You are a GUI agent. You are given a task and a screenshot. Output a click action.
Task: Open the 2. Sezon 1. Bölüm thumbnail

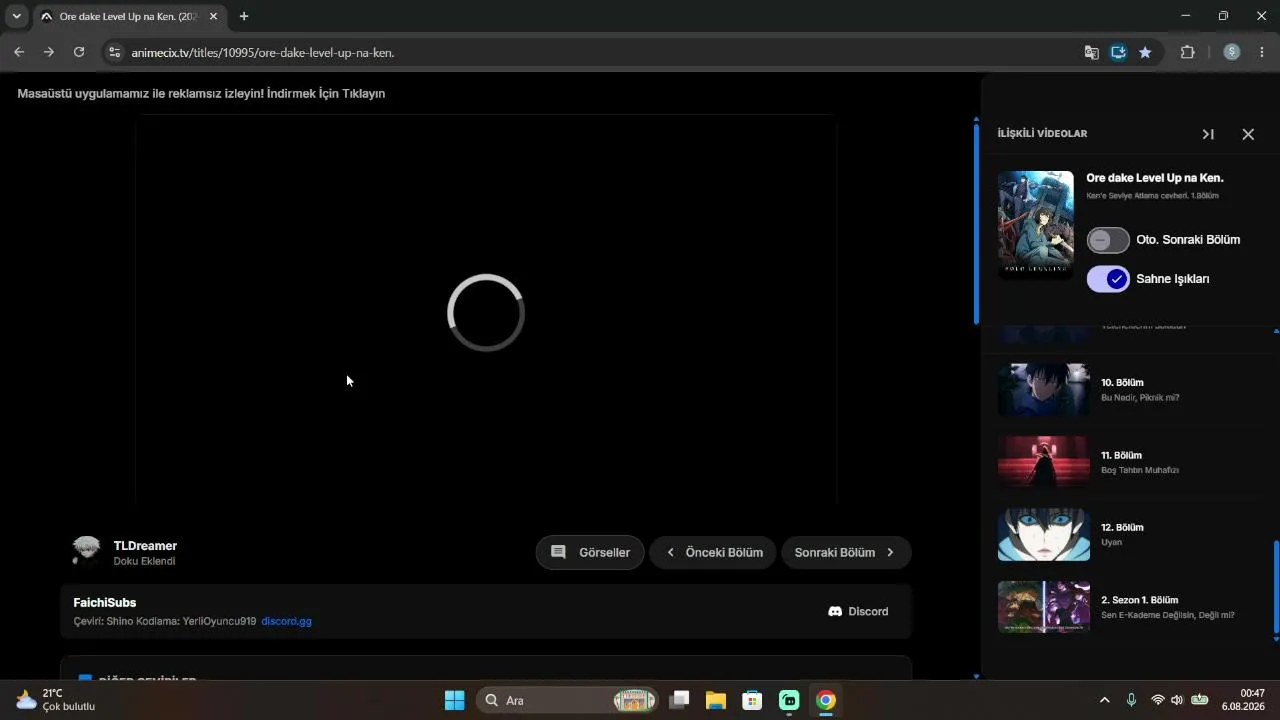pos(1044,607)
